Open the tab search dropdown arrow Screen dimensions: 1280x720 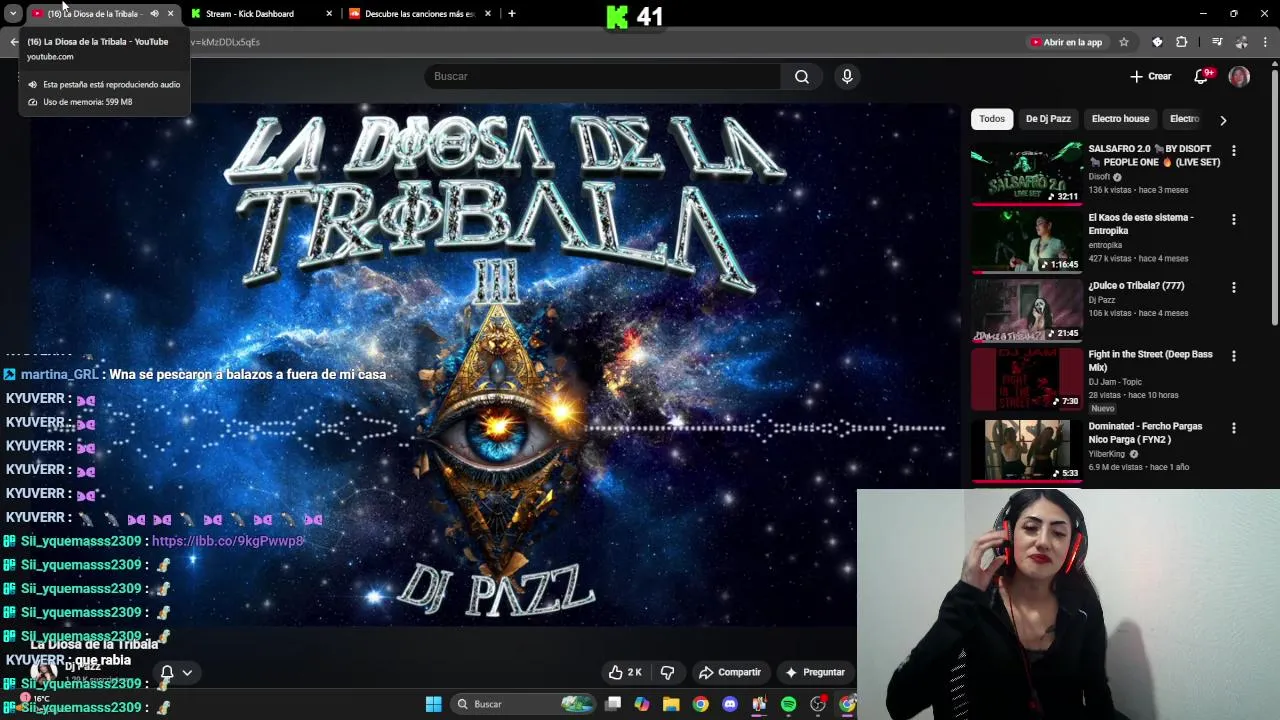[x=13, y=14]
